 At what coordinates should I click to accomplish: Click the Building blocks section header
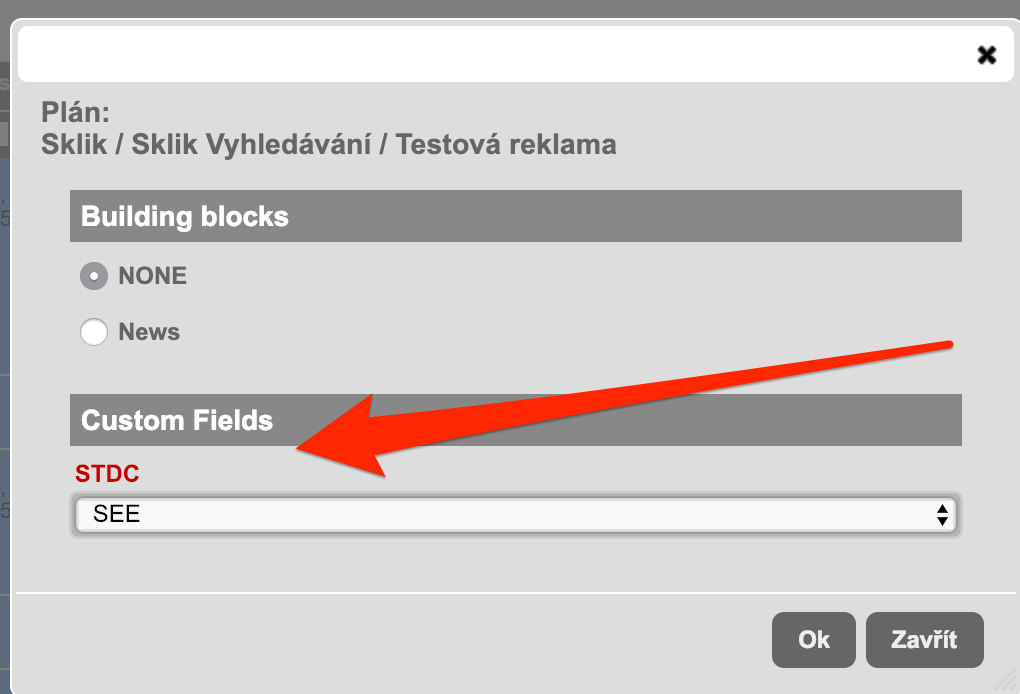coord(515,216)
